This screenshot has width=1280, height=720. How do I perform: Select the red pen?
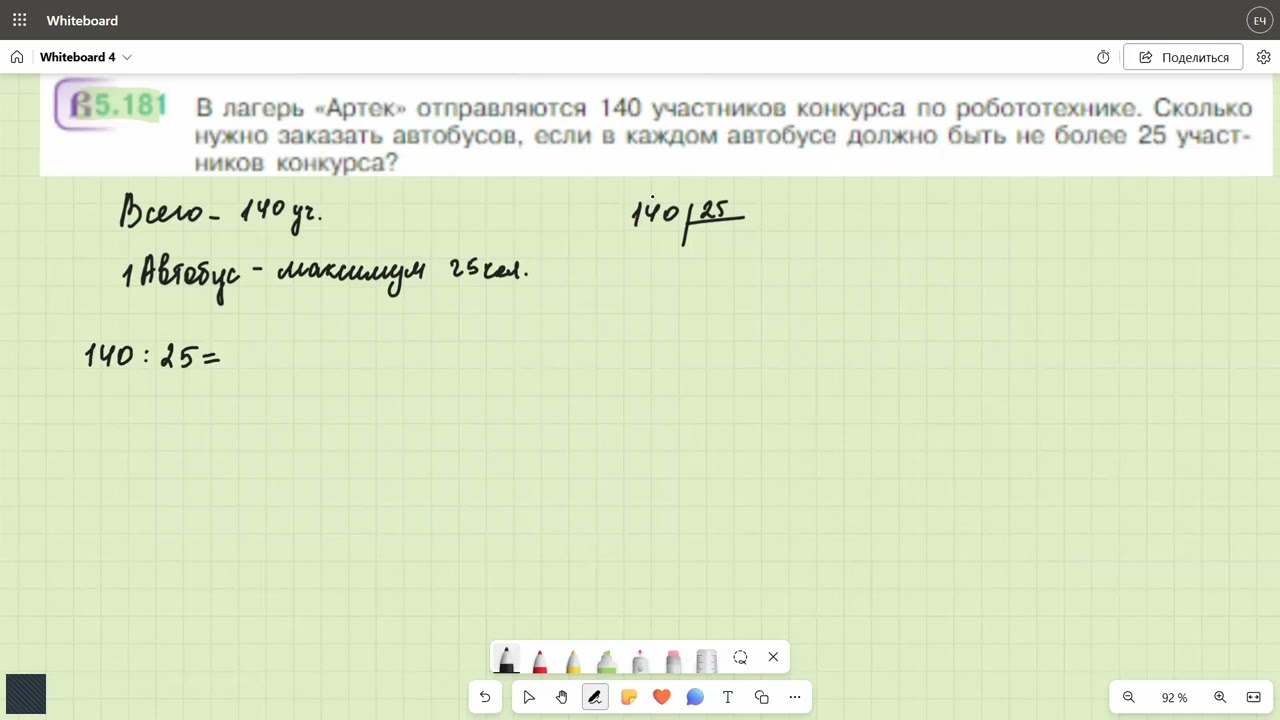540,660
